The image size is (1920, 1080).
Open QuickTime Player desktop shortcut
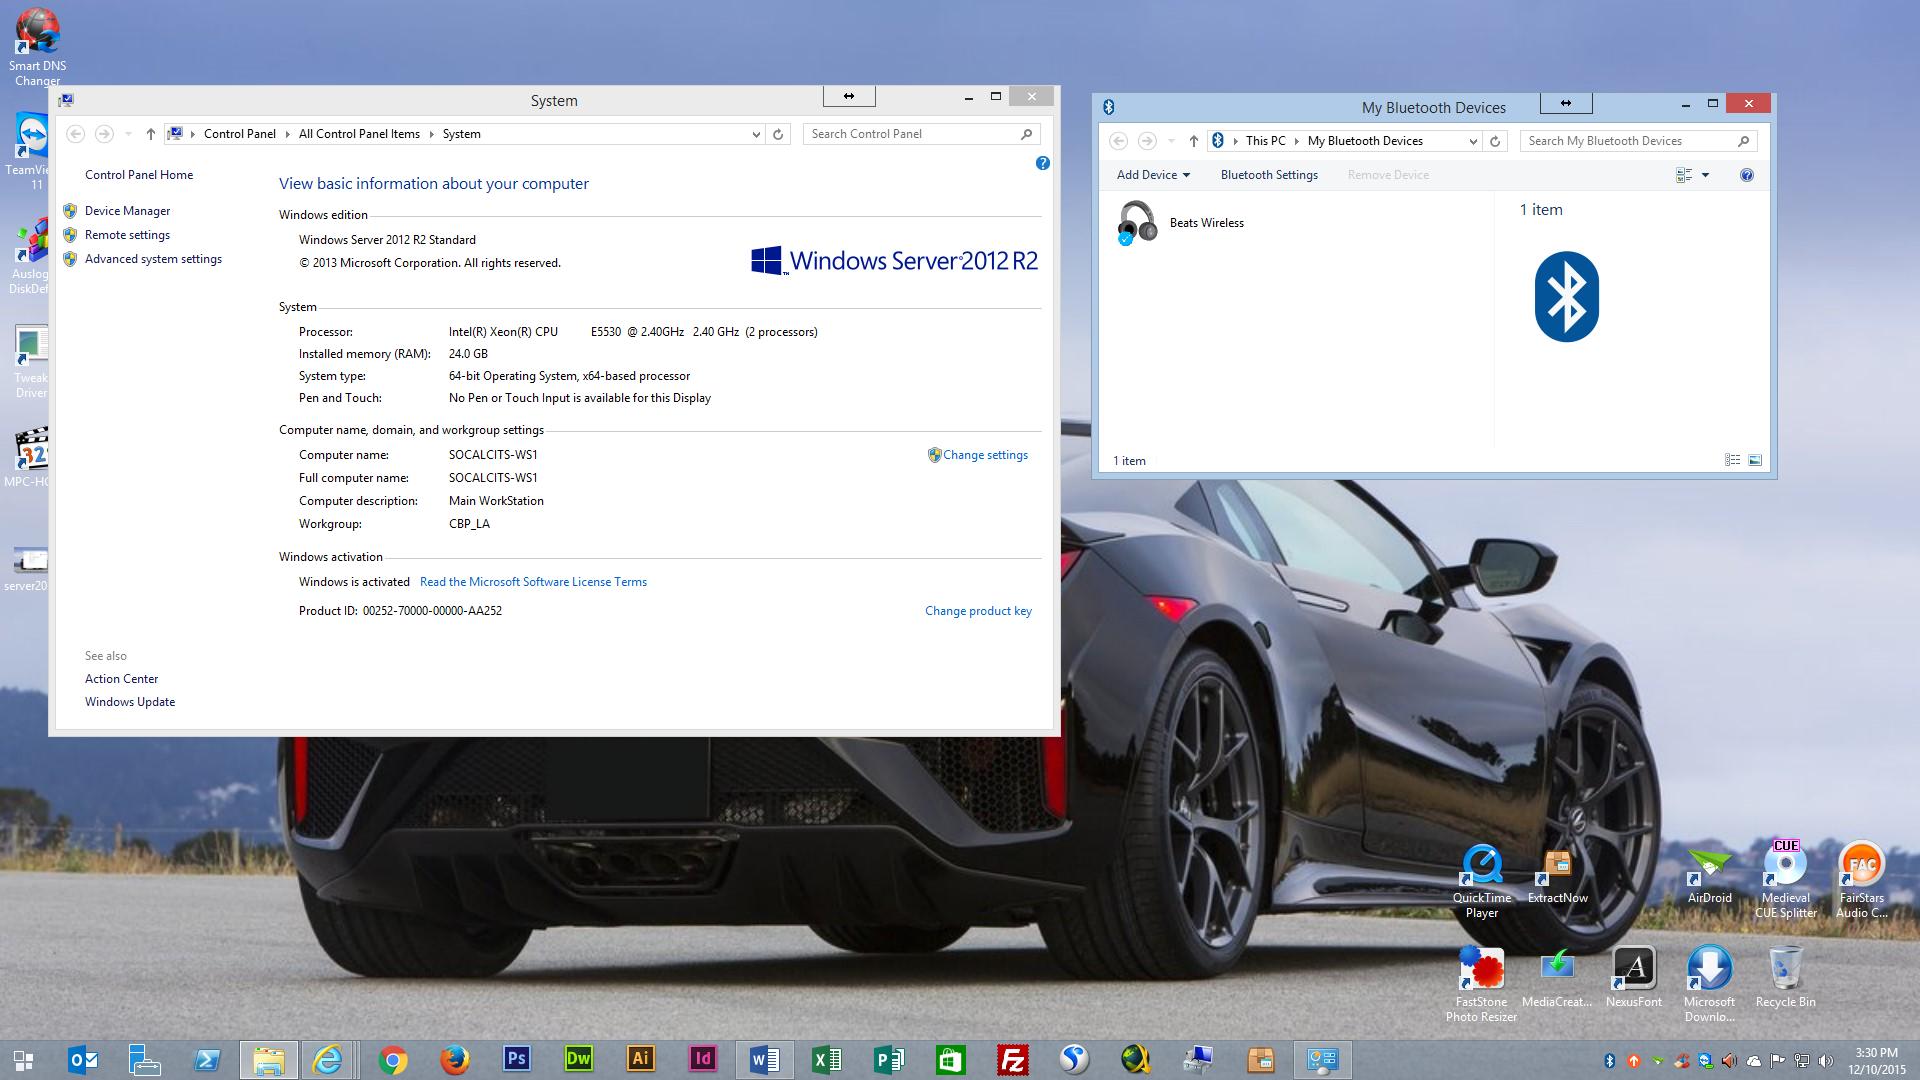(x=1482, y=881)
